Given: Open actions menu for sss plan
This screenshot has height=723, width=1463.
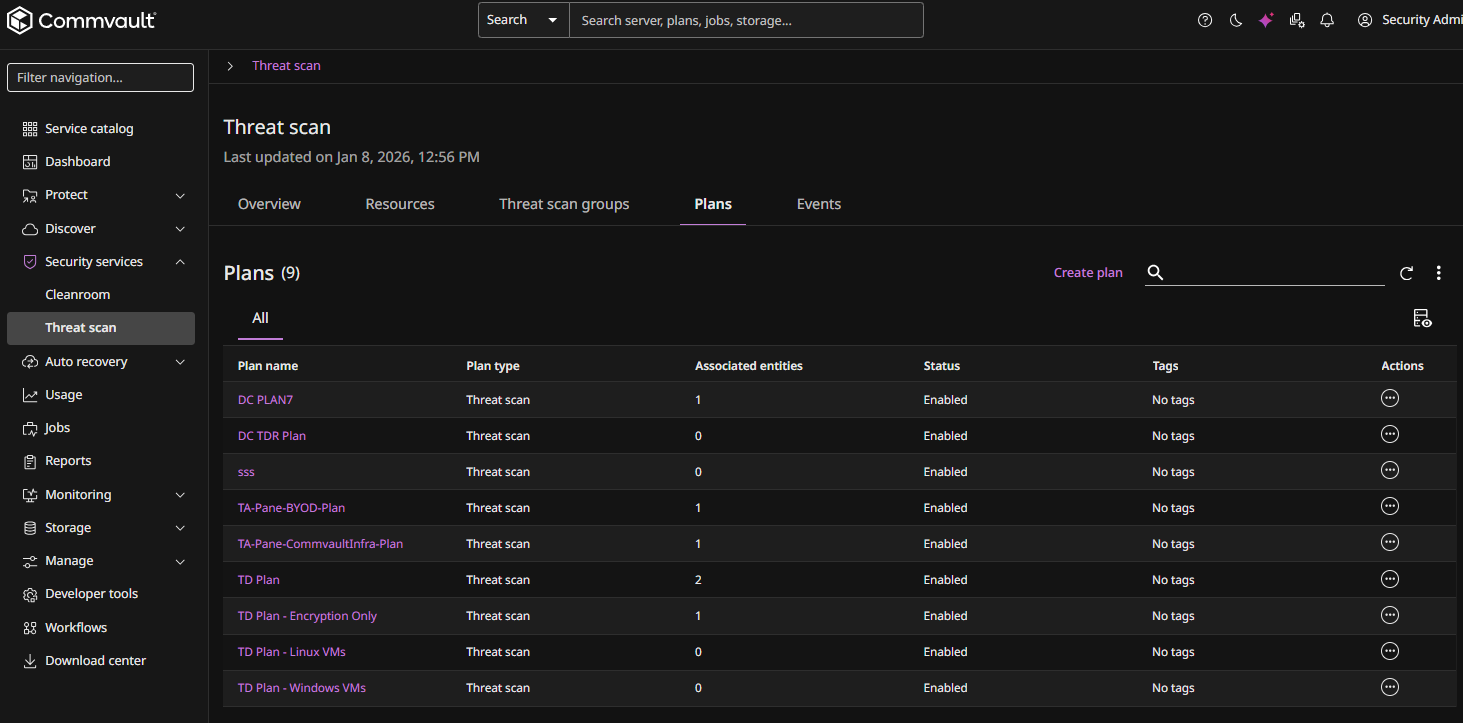Looking at the screenshot, I should (x=1389, y=470).
